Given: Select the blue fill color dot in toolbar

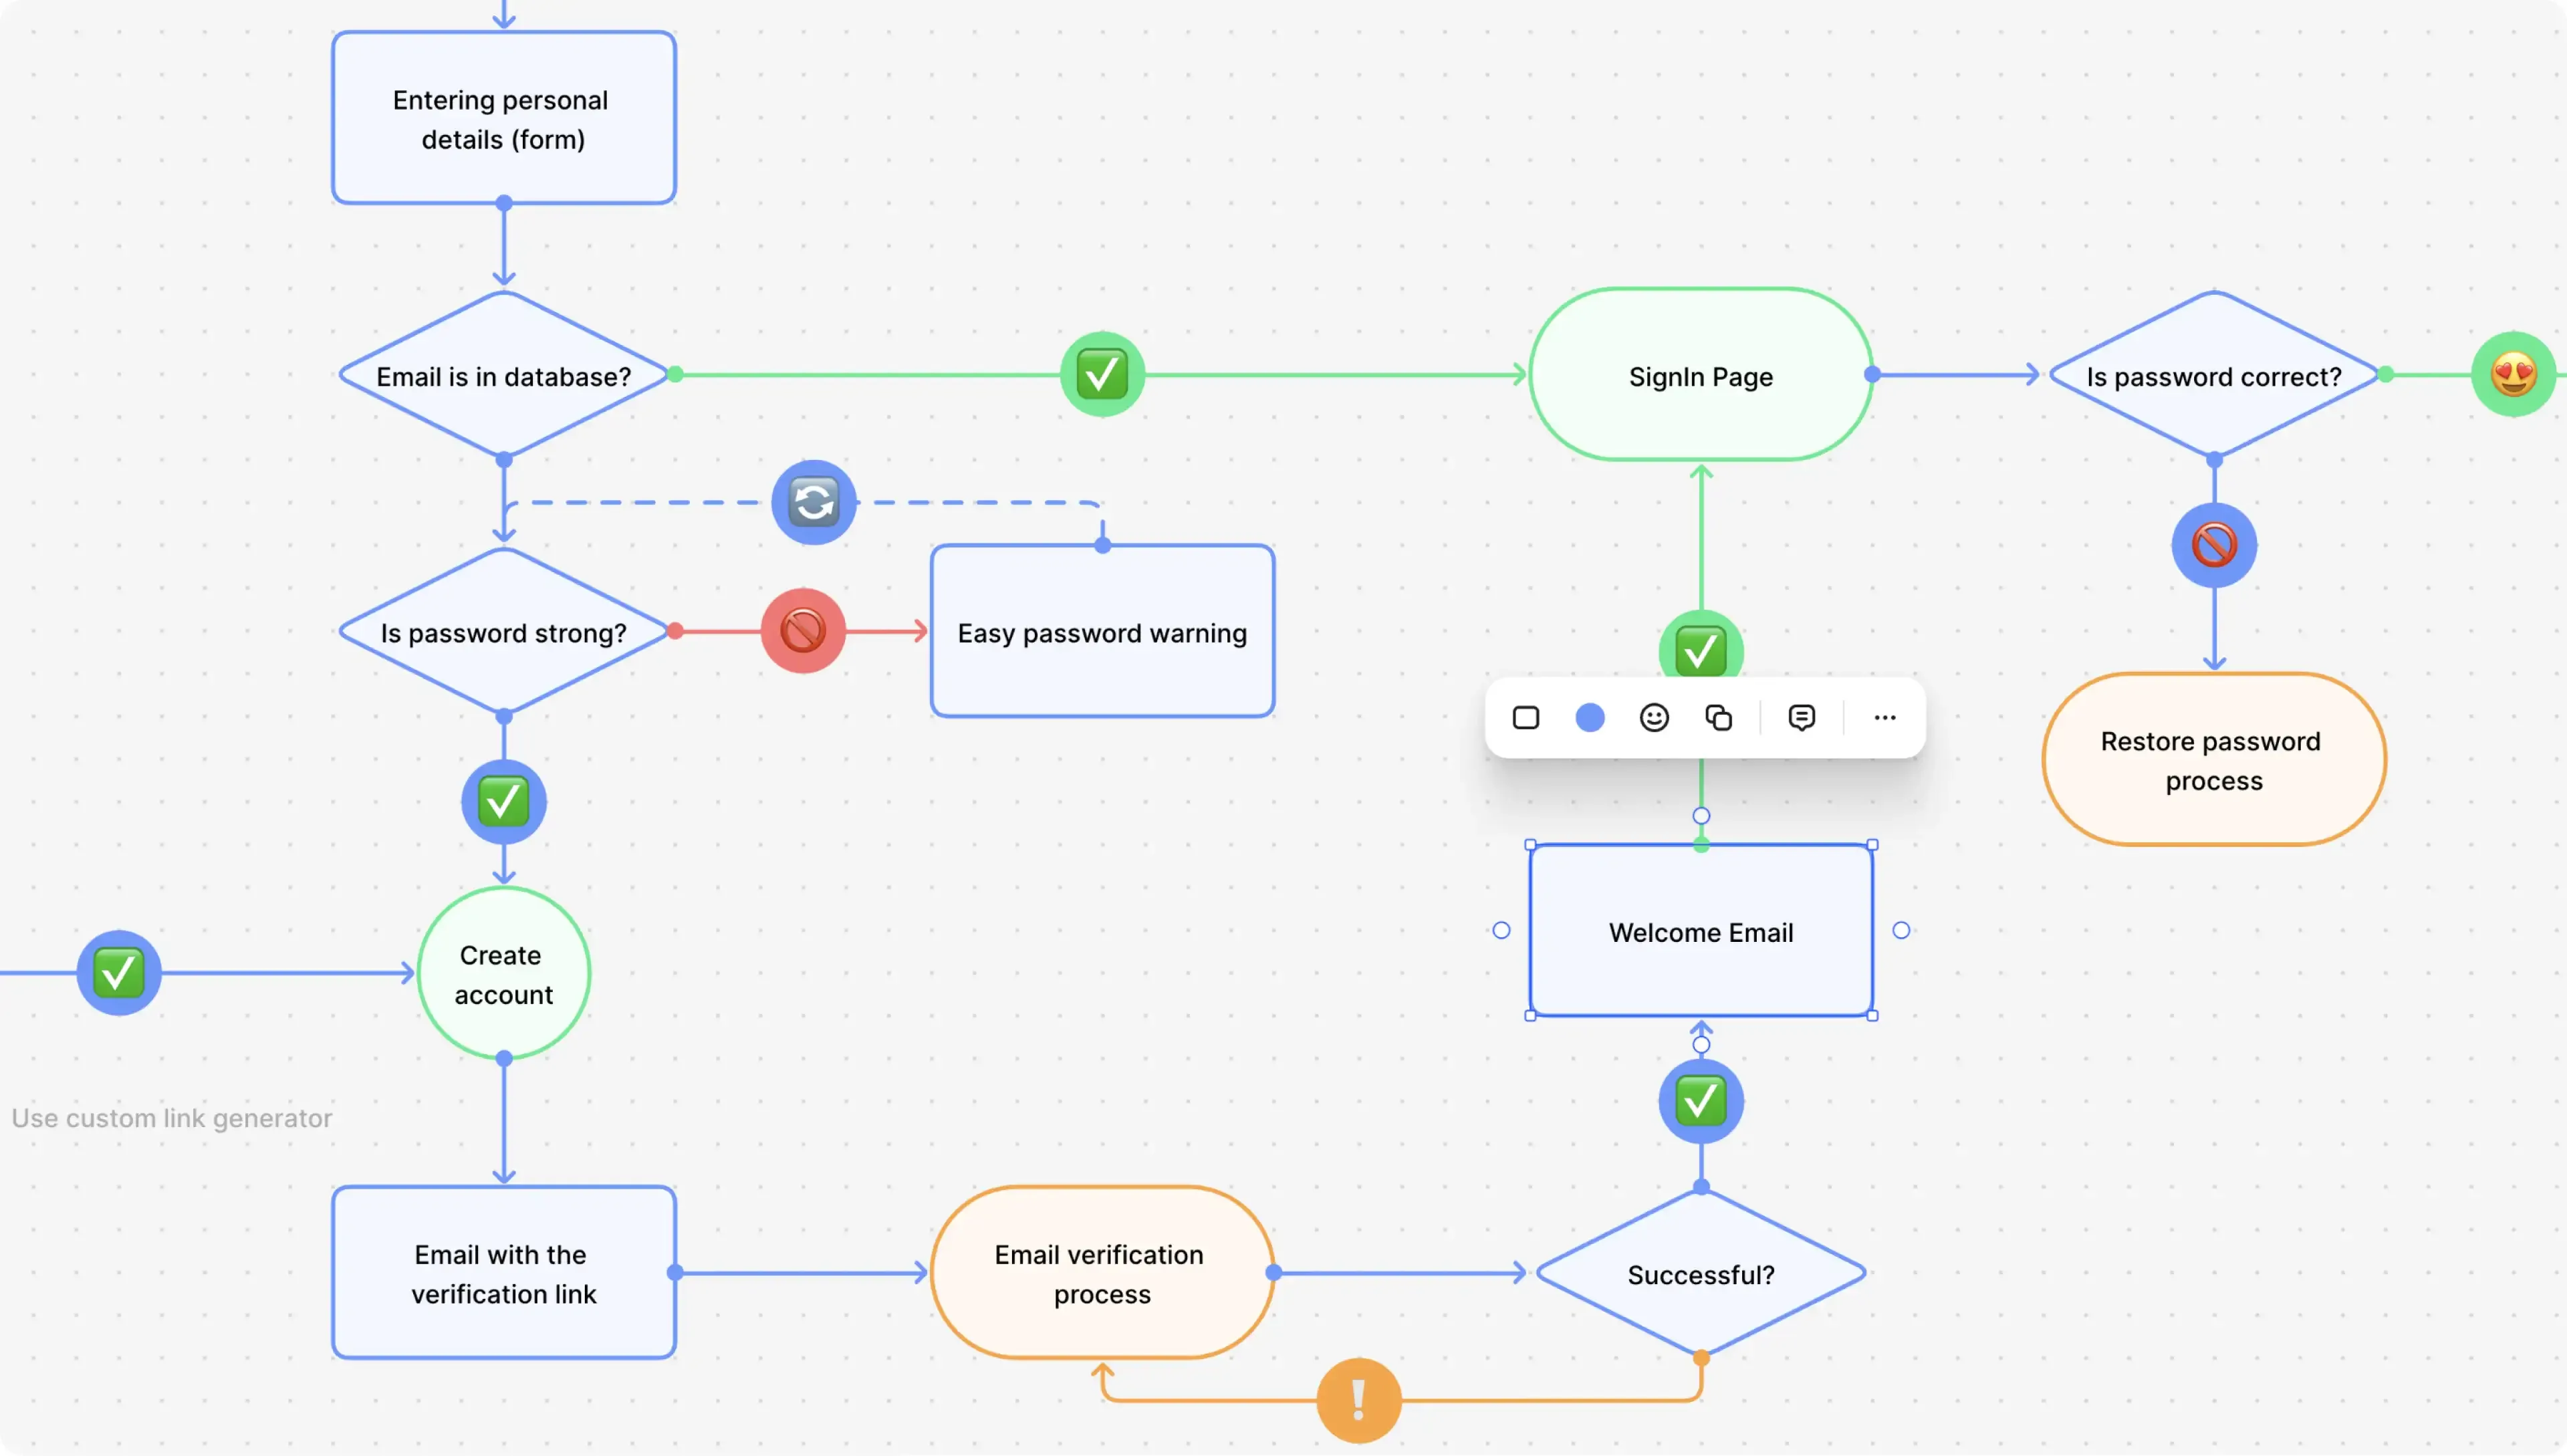Looking at the screenshot, I should pos(1588,716).
